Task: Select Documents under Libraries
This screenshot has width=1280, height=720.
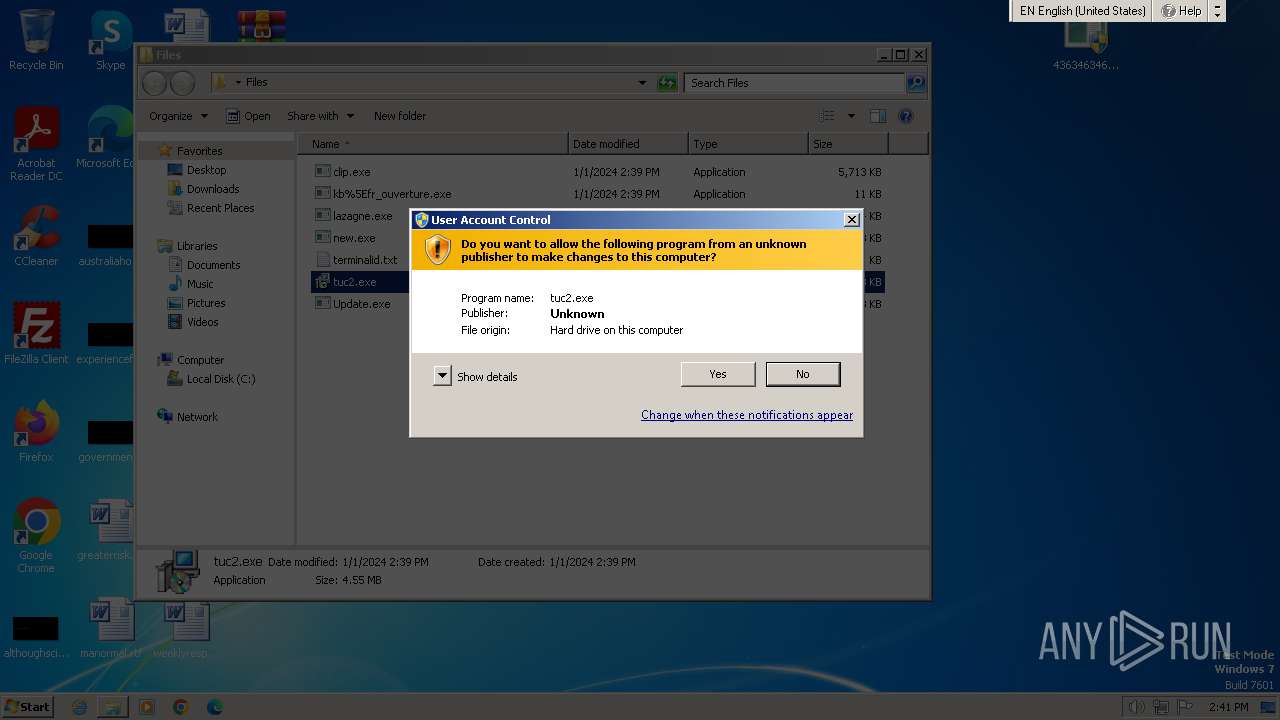Action: [x=213, y=265]
